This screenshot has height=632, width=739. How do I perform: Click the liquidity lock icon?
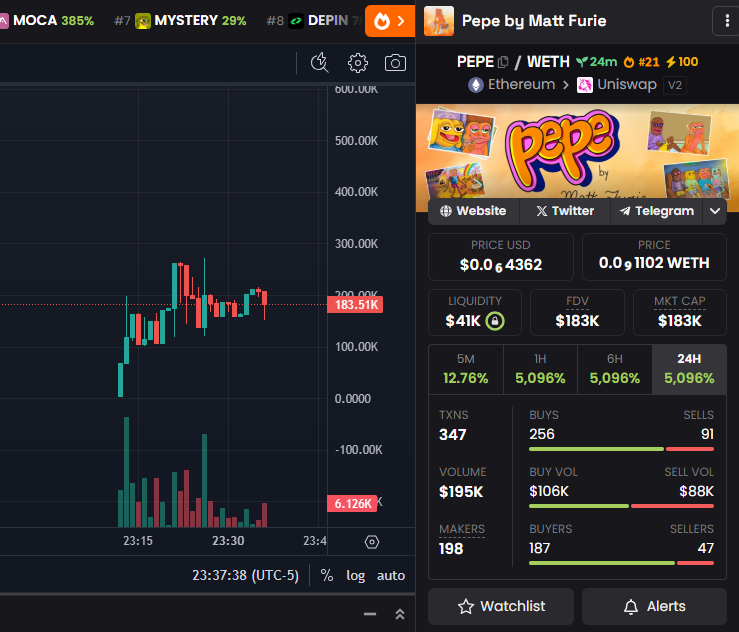495,321
